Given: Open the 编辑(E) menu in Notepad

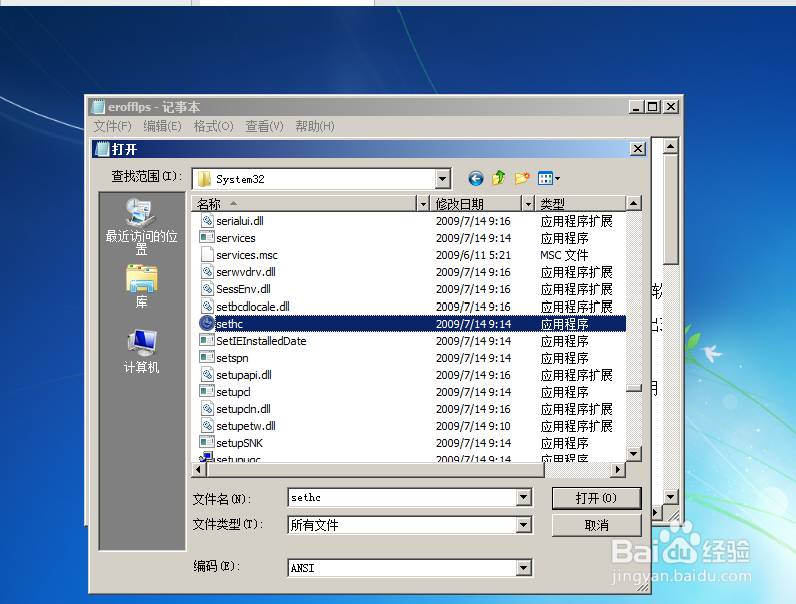Looking at the screenshot, I should [x=162, y=126].
